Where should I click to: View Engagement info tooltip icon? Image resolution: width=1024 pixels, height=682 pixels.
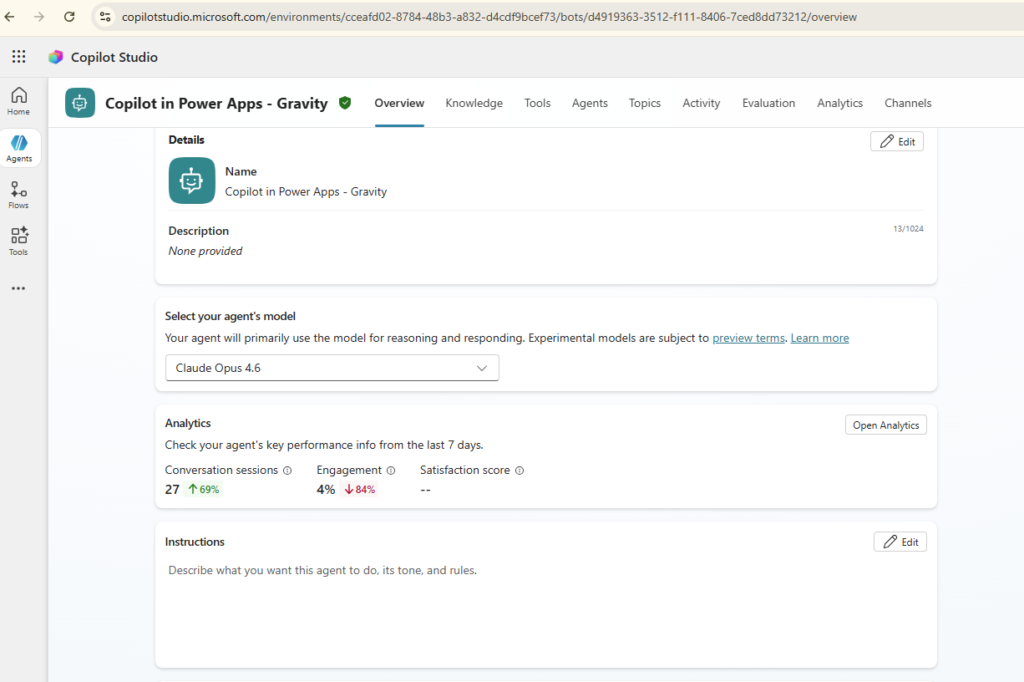point(391,470)
